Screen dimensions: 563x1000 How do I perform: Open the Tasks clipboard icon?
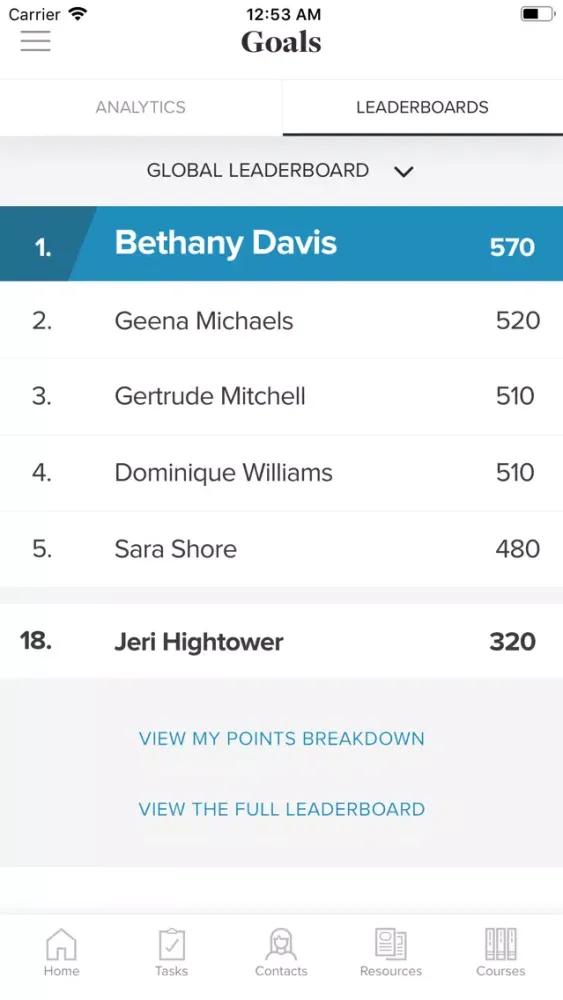click(172, 945)
